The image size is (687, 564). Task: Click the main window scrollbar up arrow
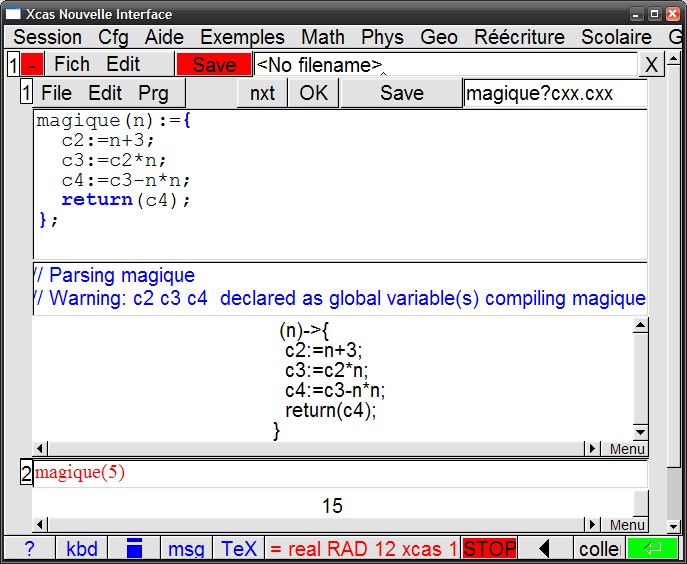click(673, 58)
